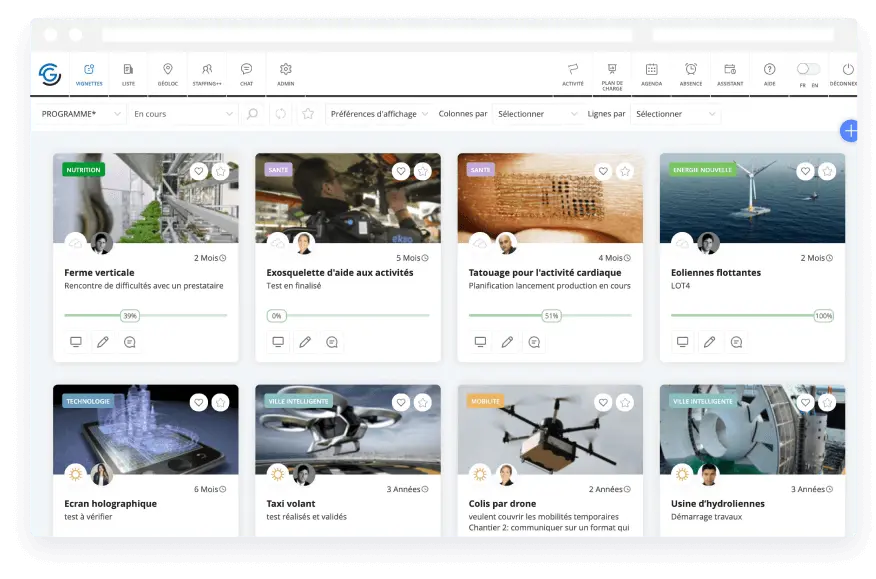Edit the Eoliennes flottantes project
This screenshot has height=579, width=876.
[x=710, y=341]
